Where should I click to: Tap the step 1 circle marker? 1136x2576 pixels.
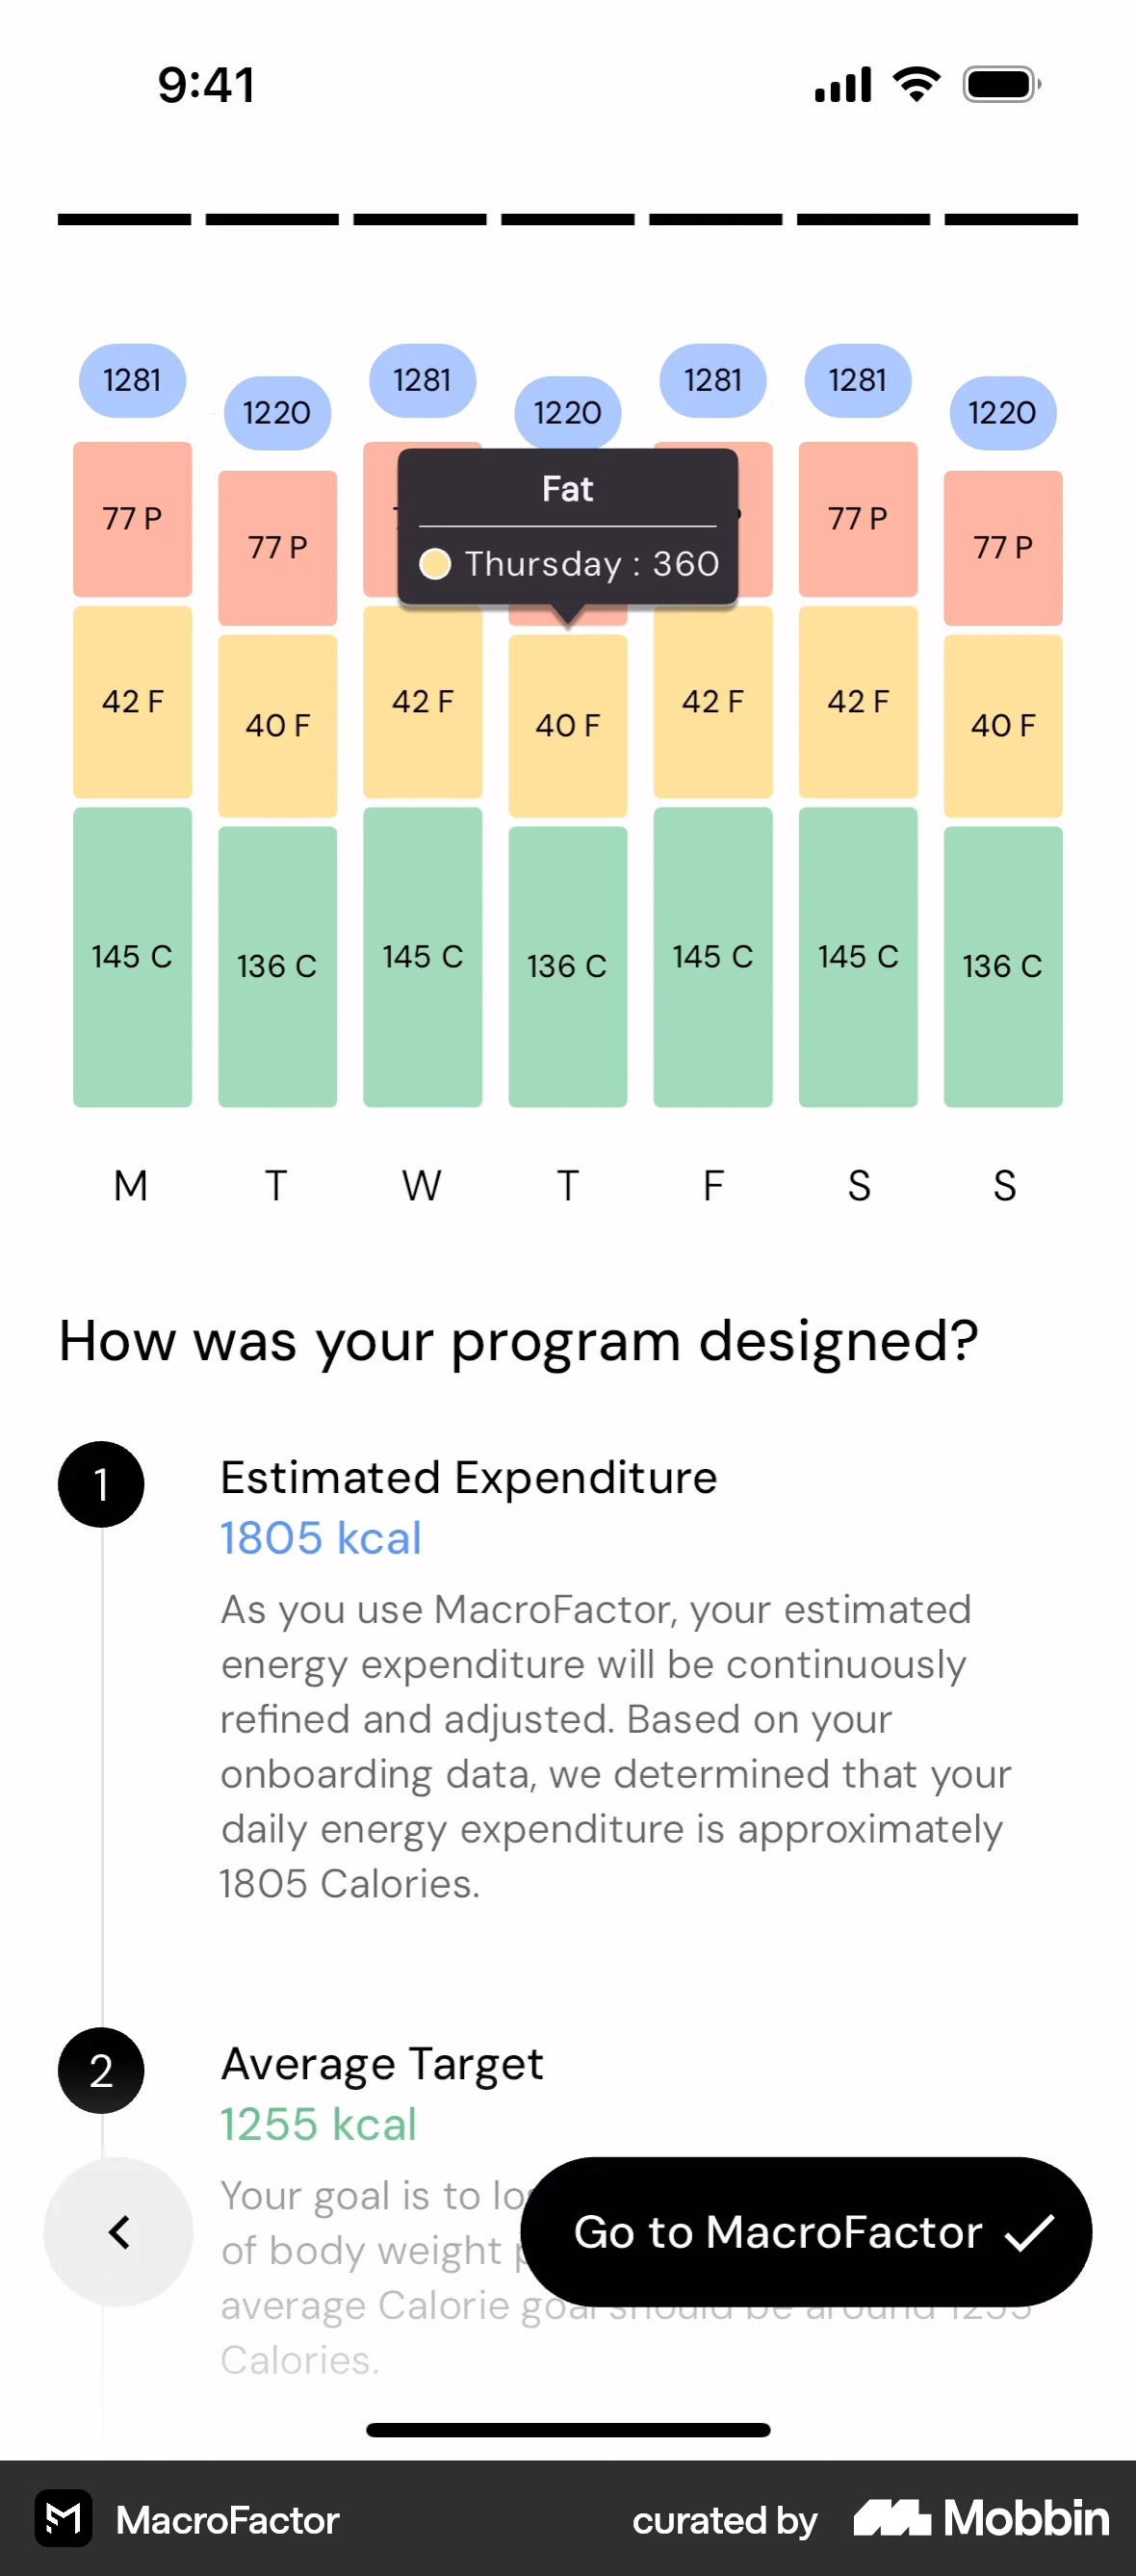pyautogui.click(x=101, y=1484)
